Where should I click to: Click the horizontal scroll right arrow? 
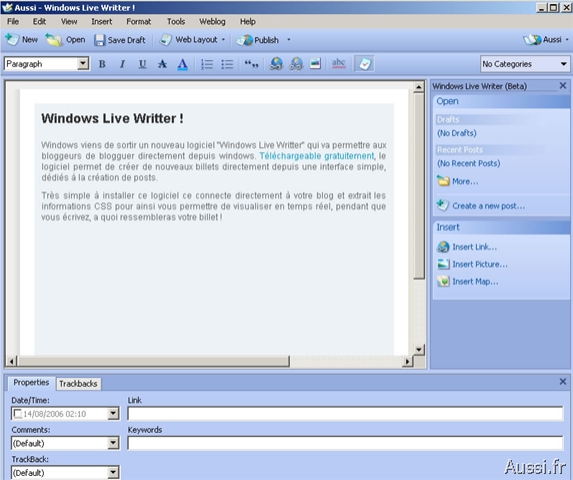click(407, 362)
